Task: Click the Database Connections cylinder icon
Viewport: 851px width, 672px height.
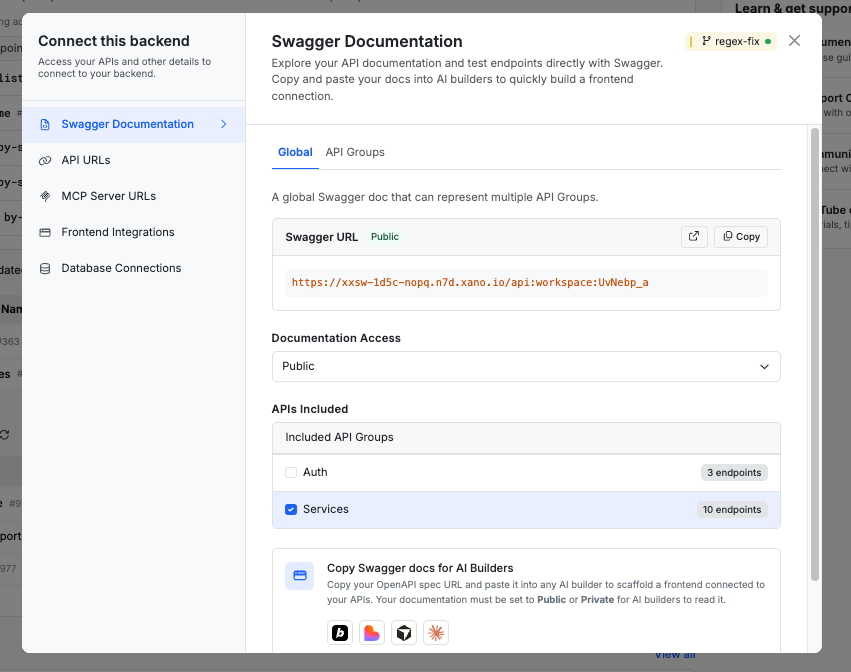Action: [45, 269]
